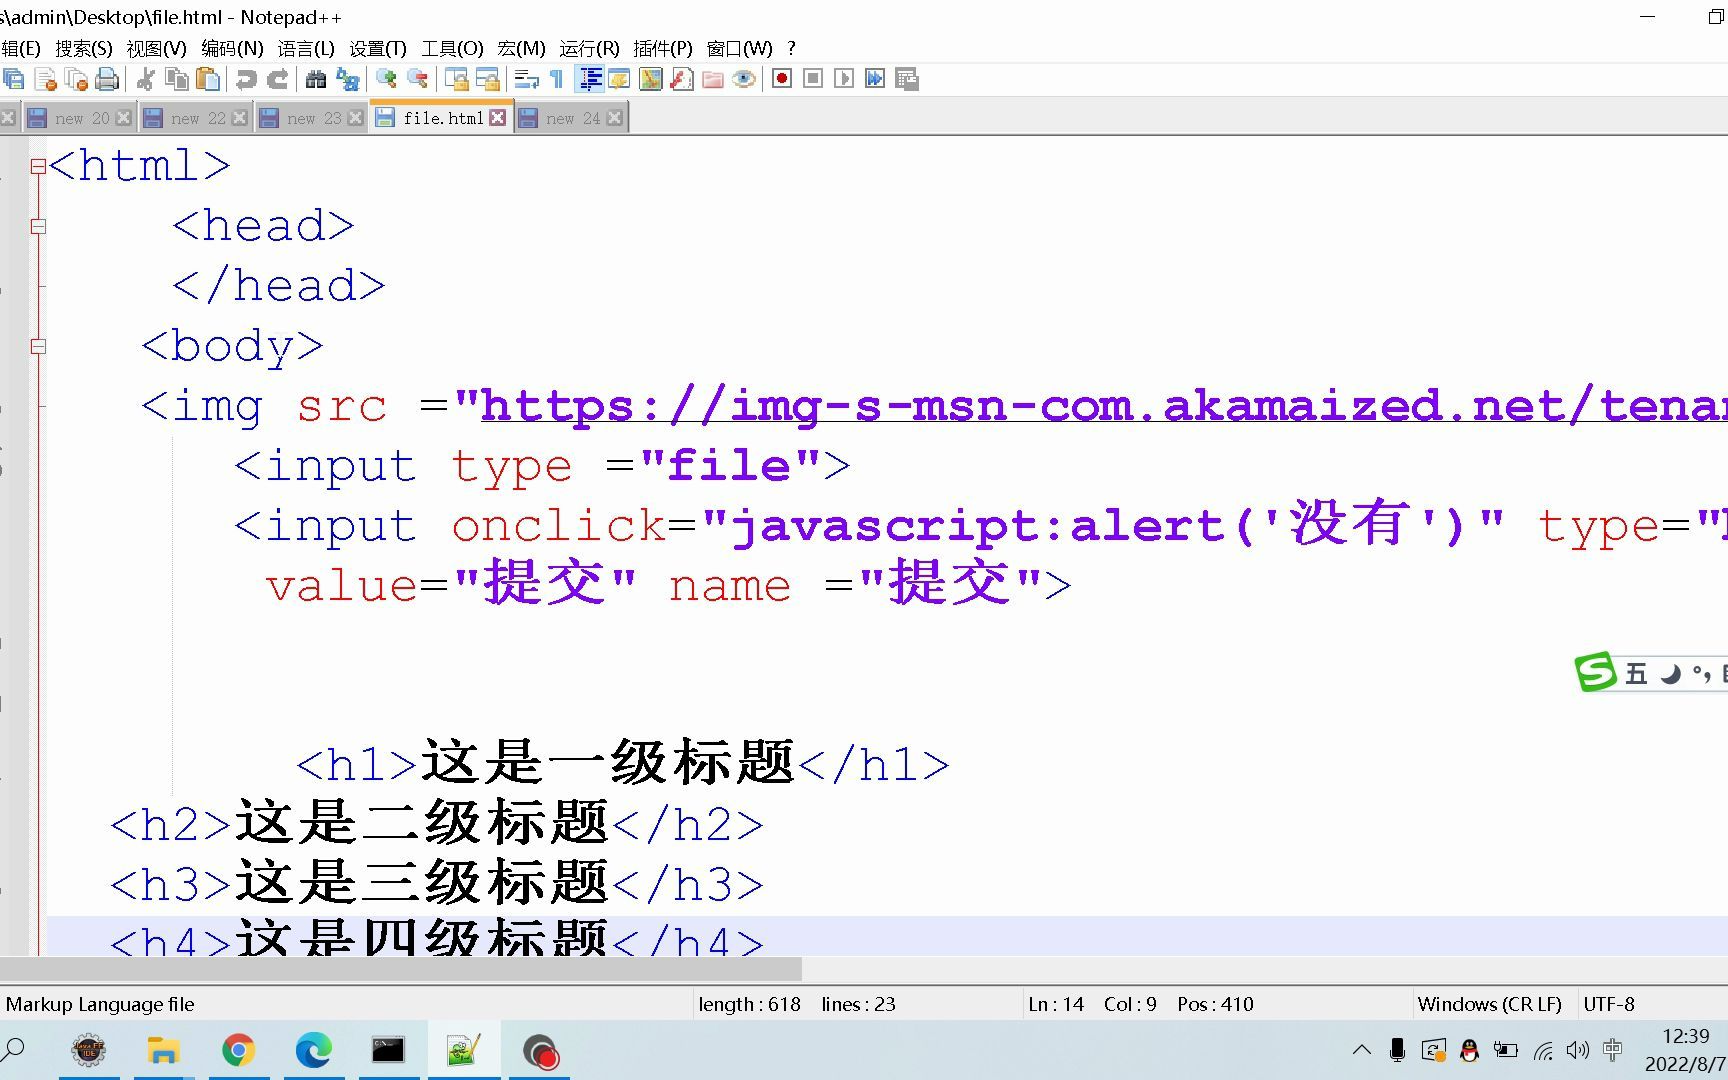1728x1080 pixels.
Task: Click Windows (CR LF) in status bar
Action: pyautogui.click(x=1489, y=1004)
